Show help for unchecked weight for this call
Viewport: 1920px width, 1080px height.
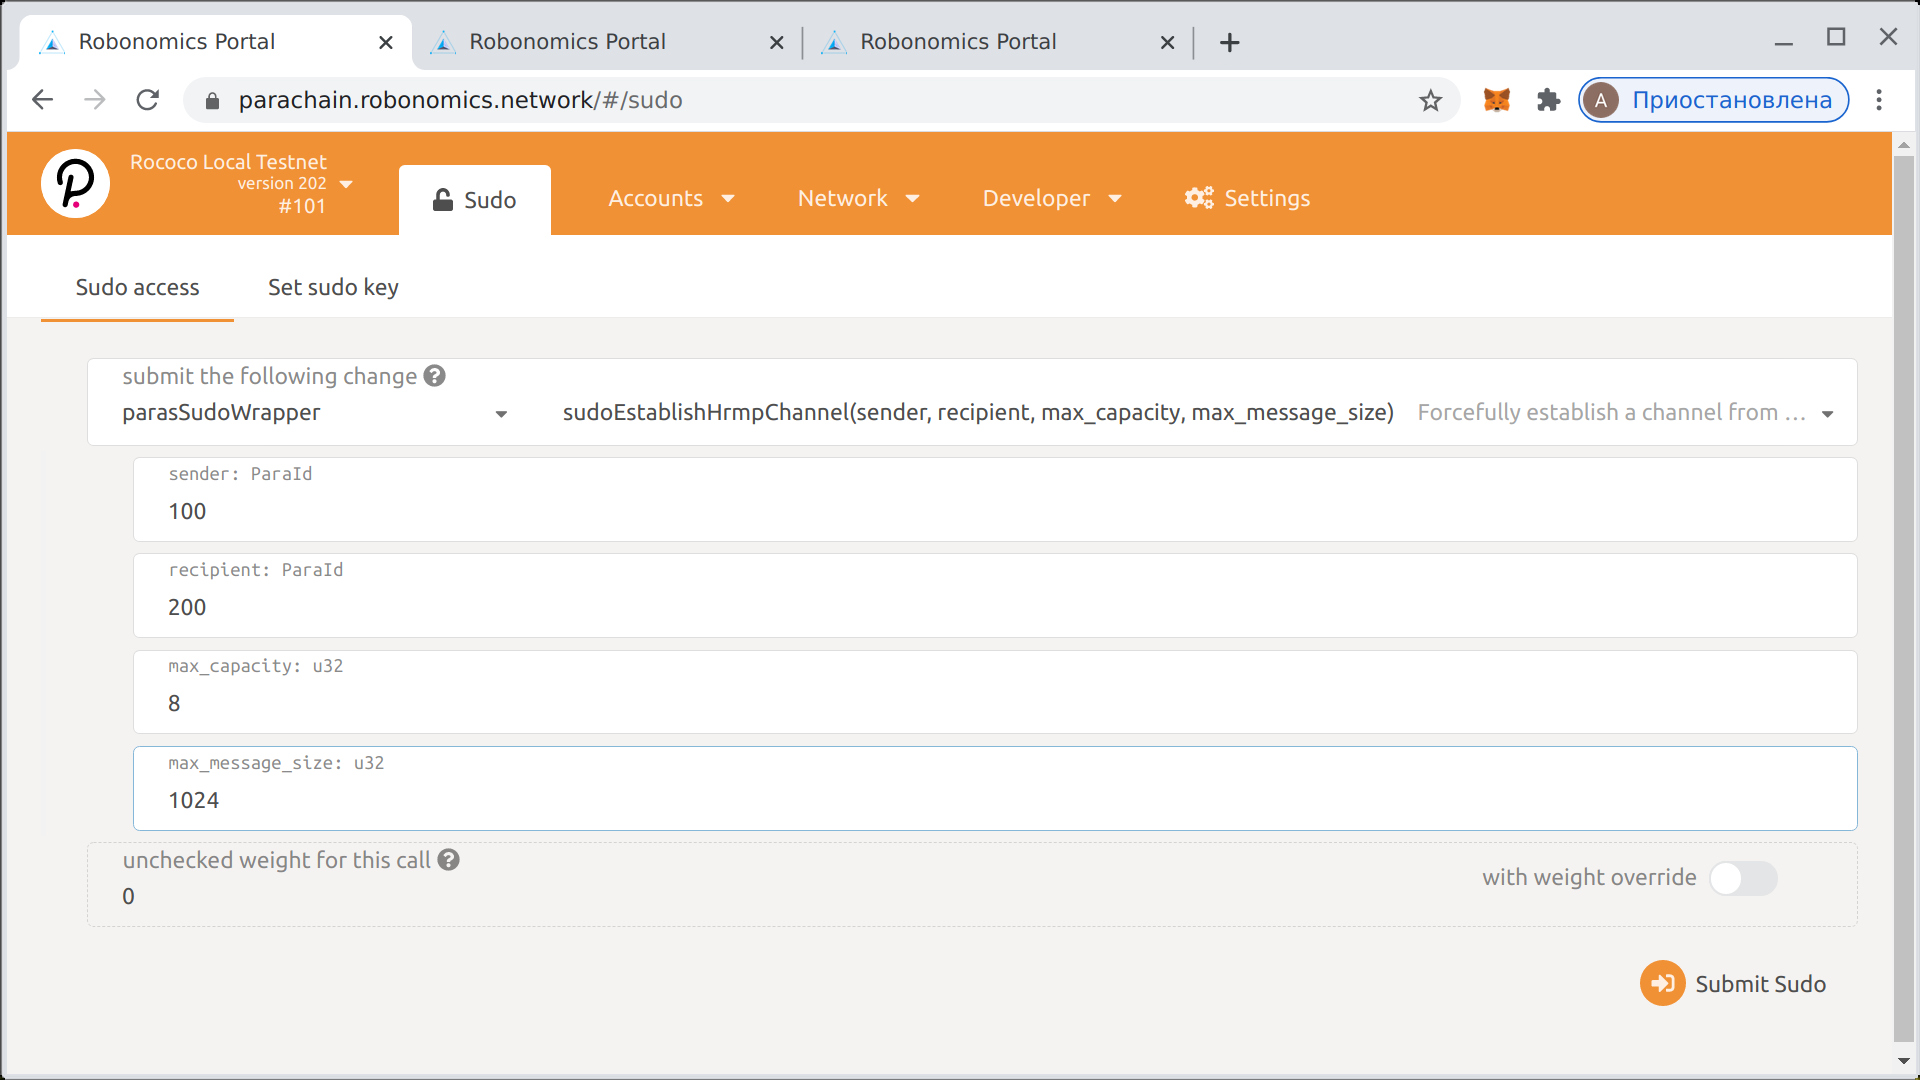(448, 860)
